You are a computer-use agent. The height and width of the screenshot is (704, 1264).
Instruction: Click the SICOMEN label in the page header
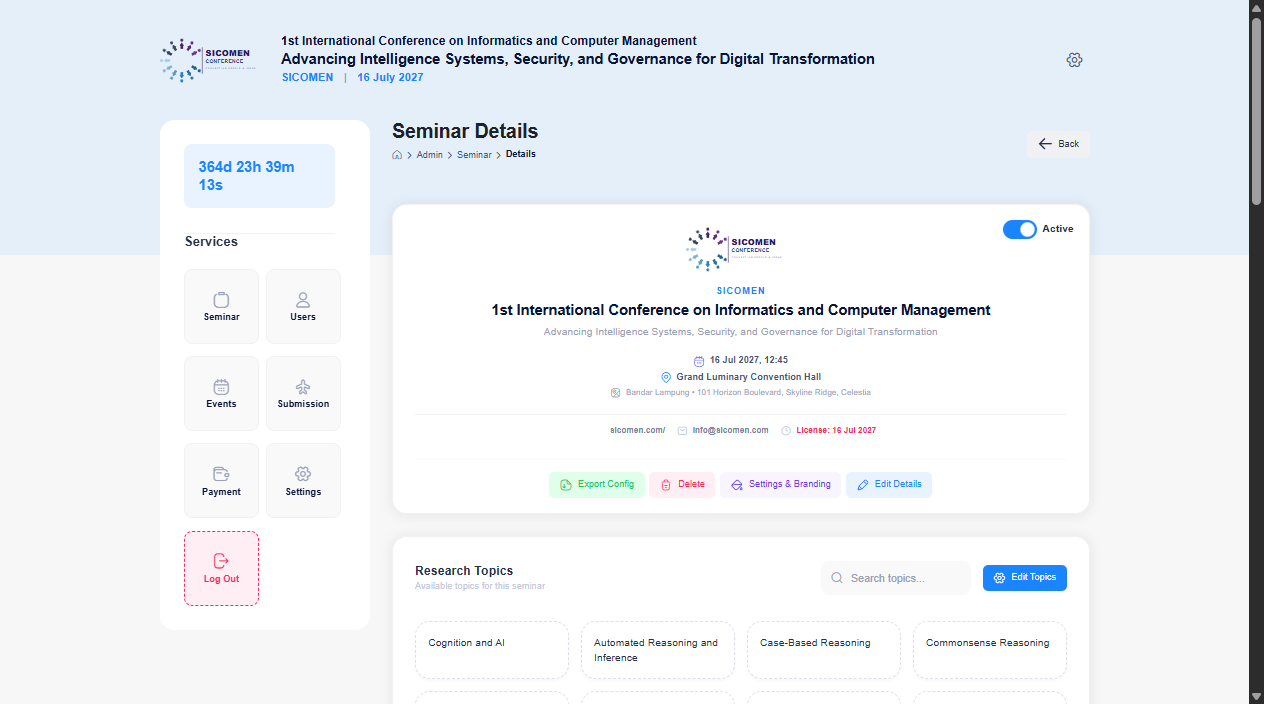tap(307, 77)
